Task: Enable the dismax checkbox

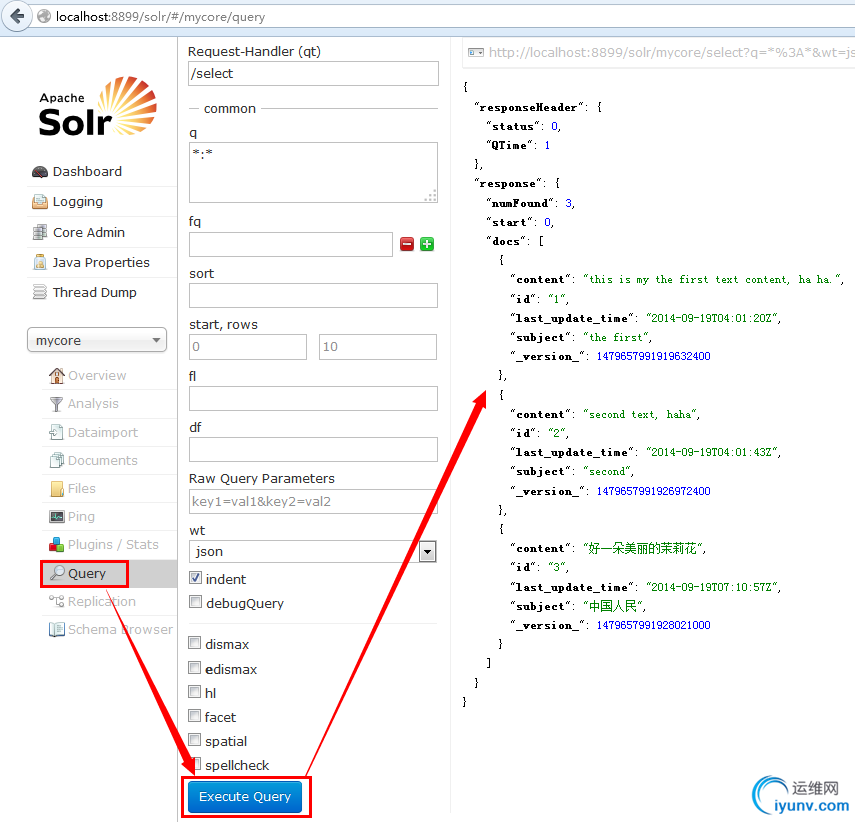Action: tap(195, 643)
